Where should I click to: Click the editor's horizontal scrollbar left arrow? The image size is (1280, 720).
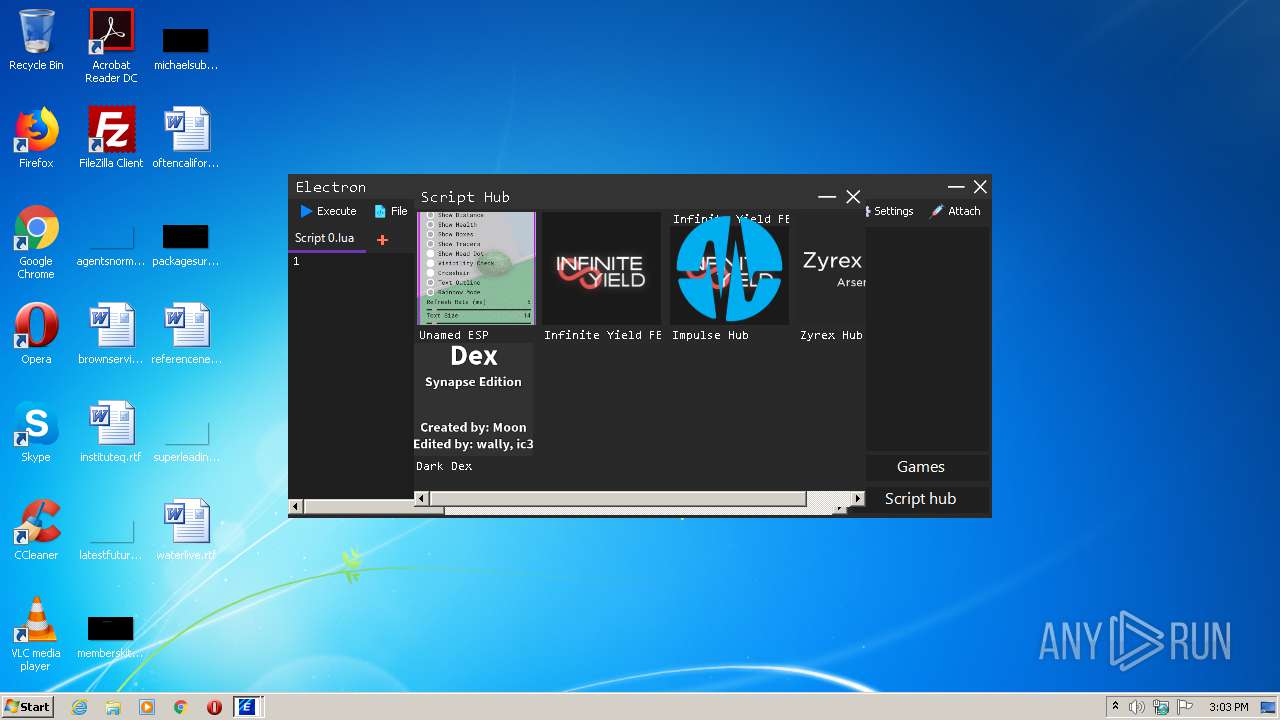(295, 508)
